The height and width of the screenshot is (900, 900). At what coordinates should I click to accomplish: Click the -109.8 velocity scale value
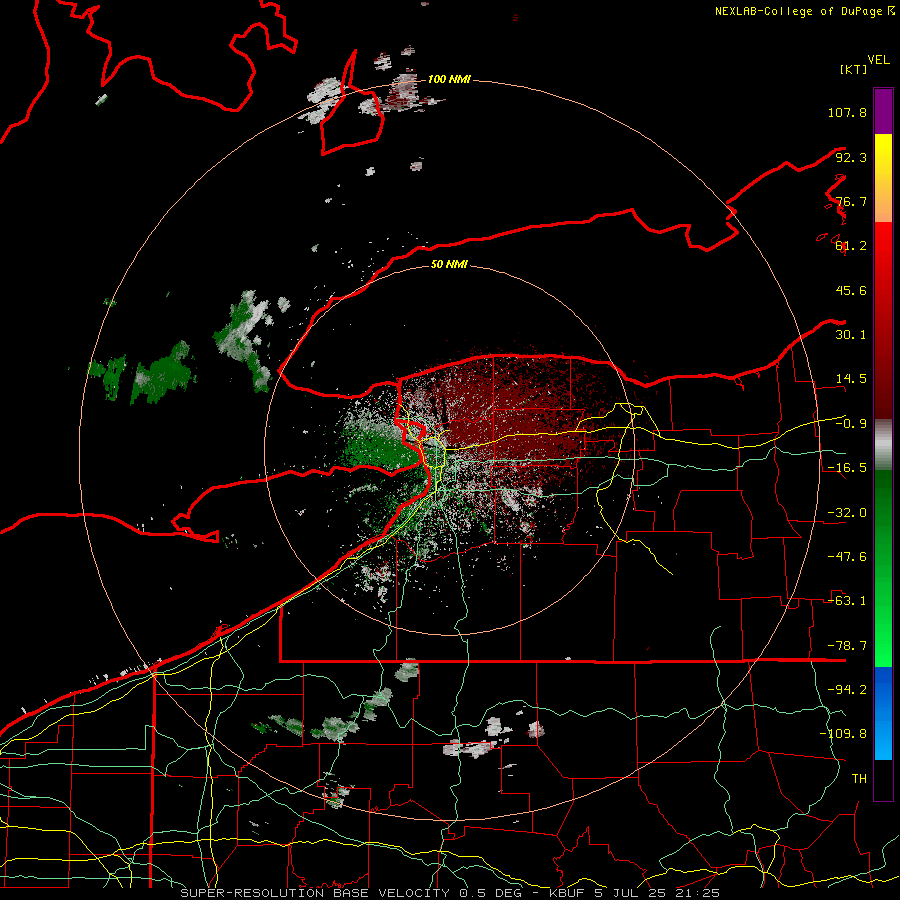point(843,734)
